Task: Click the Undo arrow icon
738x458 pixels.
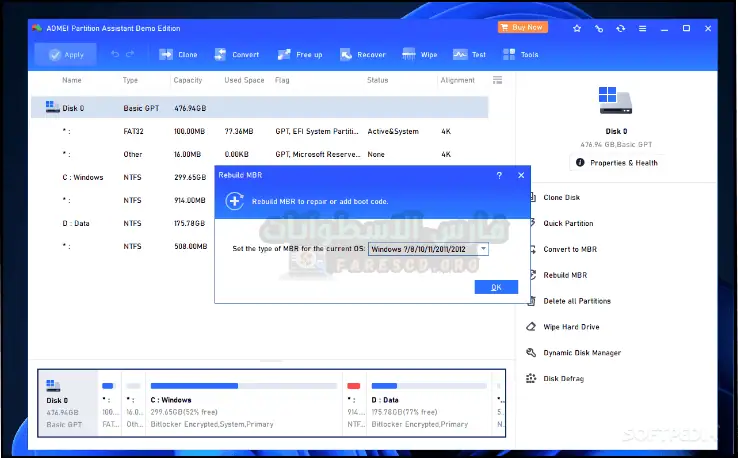Action: [115, 55]
